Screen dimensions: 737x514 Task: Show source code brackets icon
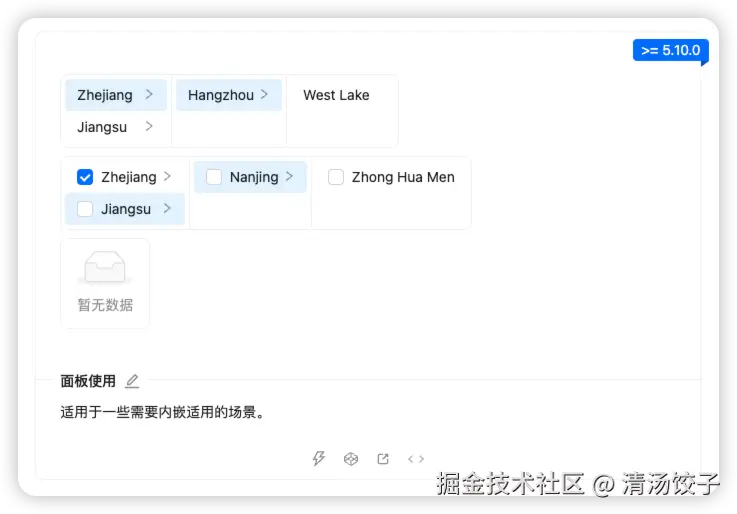[416, 459]
